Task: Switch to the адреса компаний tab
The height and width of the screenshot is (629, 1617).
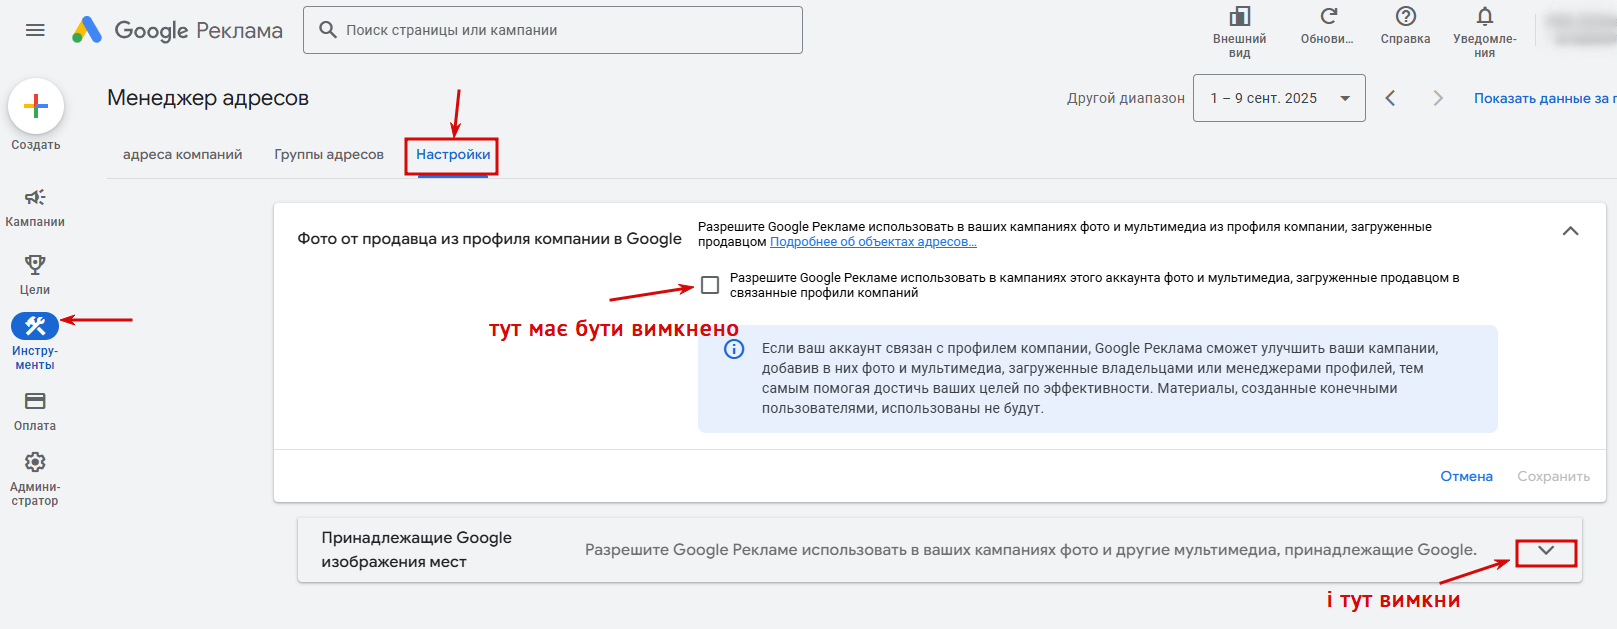Action: pyautogui.click(x=182, y=154)
